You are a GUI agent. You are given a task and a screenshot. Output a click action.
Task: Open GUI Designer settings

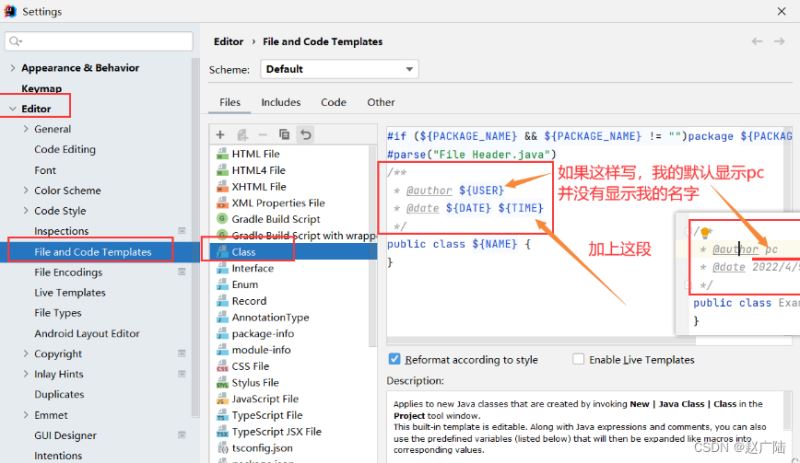click(x=65, y=435)
